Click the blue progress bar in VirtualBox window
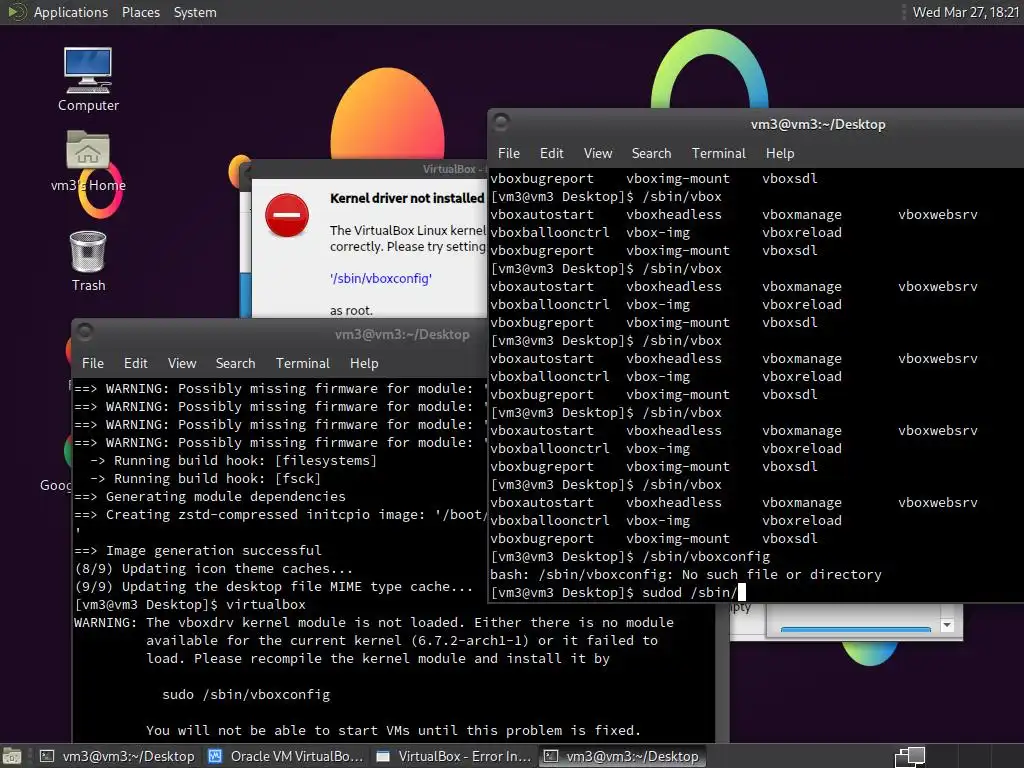This screenshot has height=768, width=1024. 856,630
